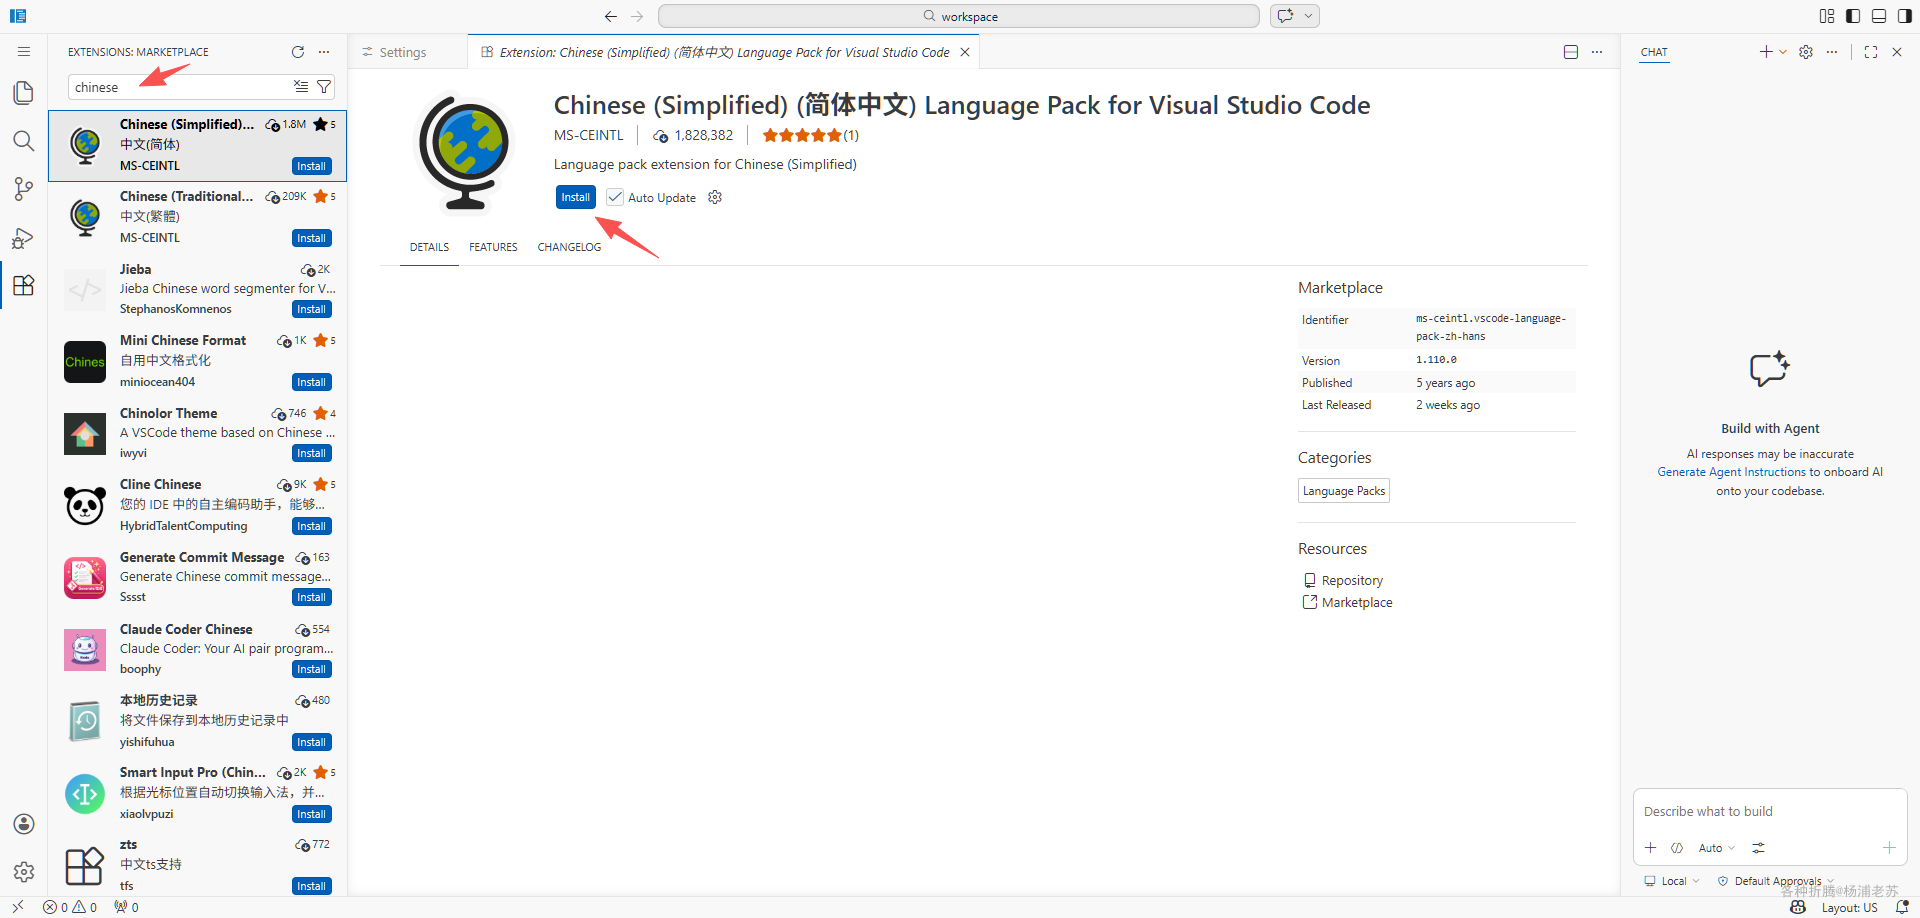Open the Default Approvals dropdown

click(1776, 881)
